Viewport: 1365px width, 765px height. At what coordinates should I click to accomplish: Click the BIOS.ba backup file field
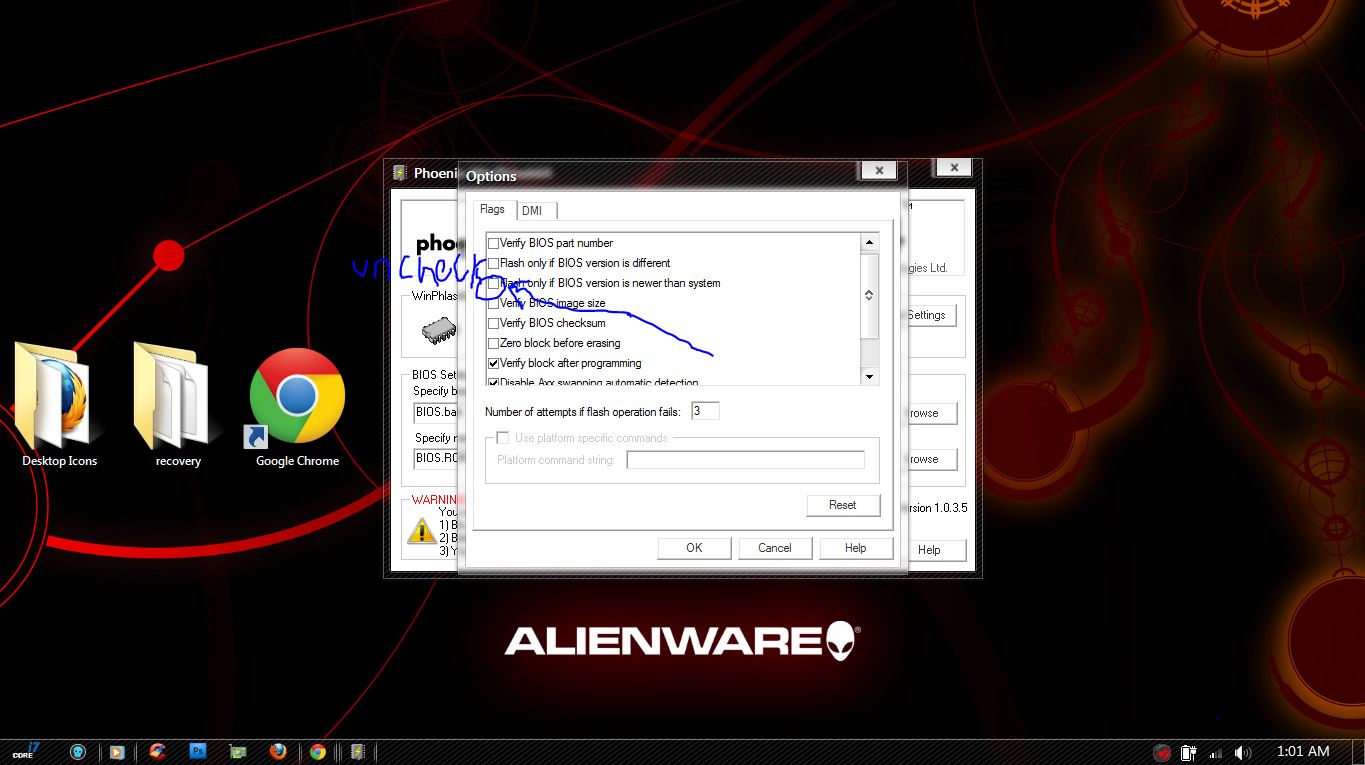436,412
